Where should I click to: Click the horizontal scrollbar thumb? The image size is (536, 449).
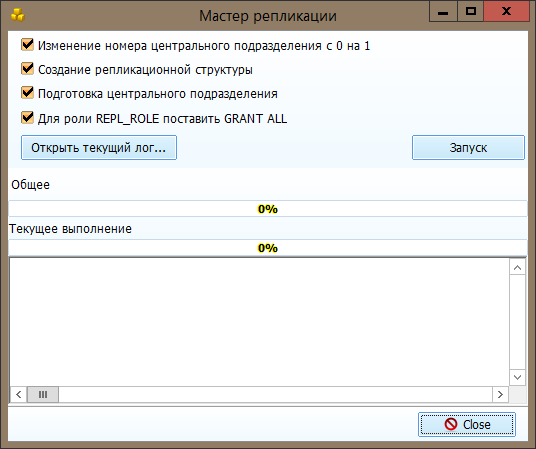tap(43, 395)
